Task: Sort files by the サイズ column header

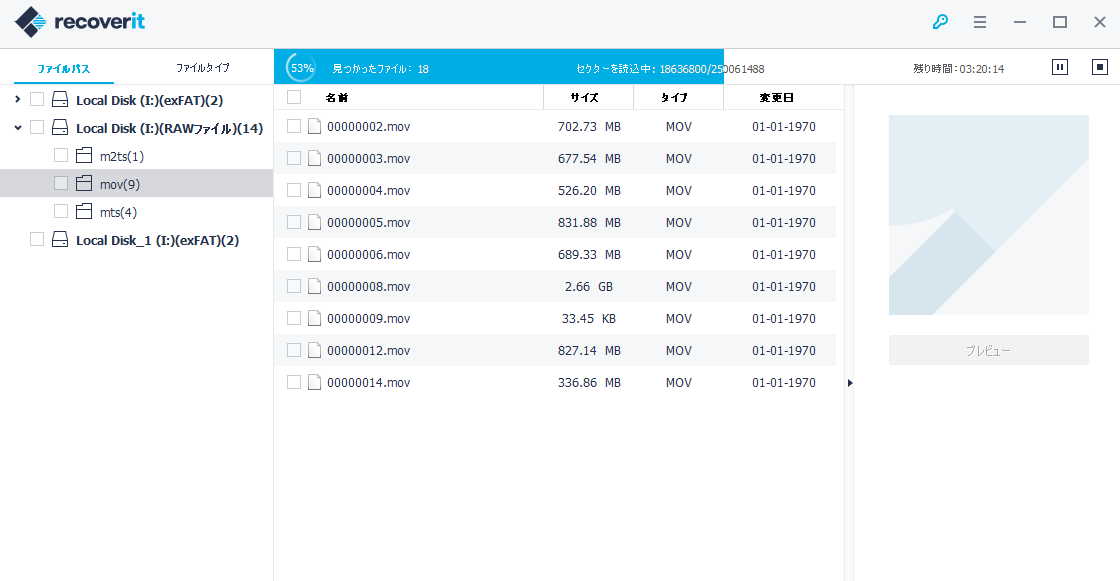Action: (x=585, y=98)
